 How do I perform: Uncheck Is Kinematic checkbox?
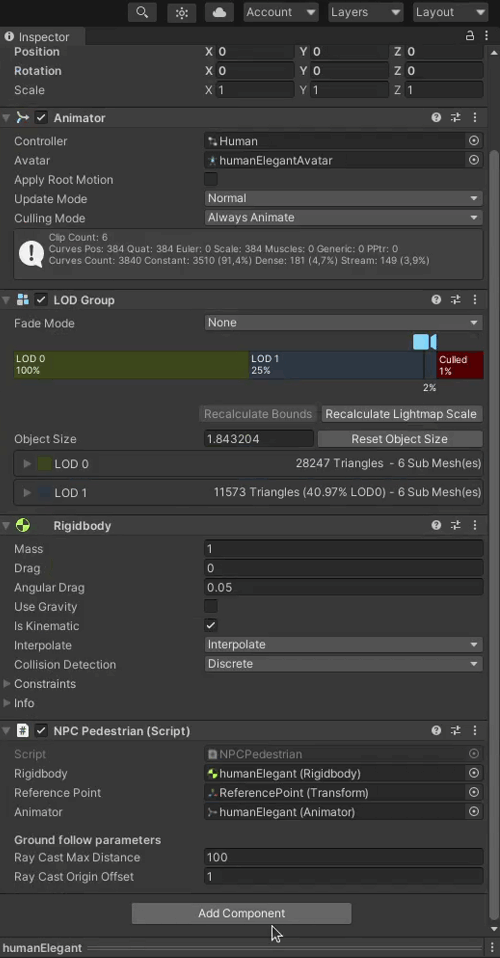tap(211, 625)
